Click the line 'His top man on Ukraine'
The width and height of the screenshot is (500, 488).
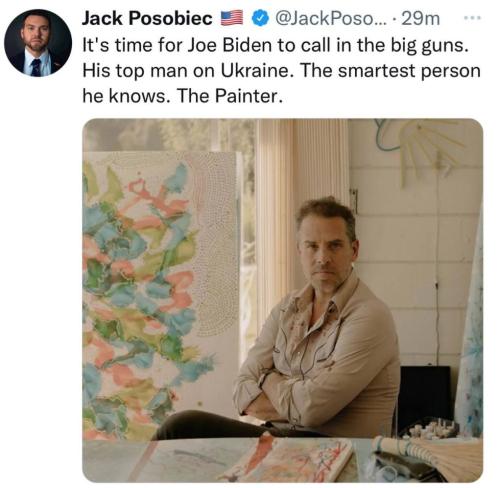pos(189,71)
